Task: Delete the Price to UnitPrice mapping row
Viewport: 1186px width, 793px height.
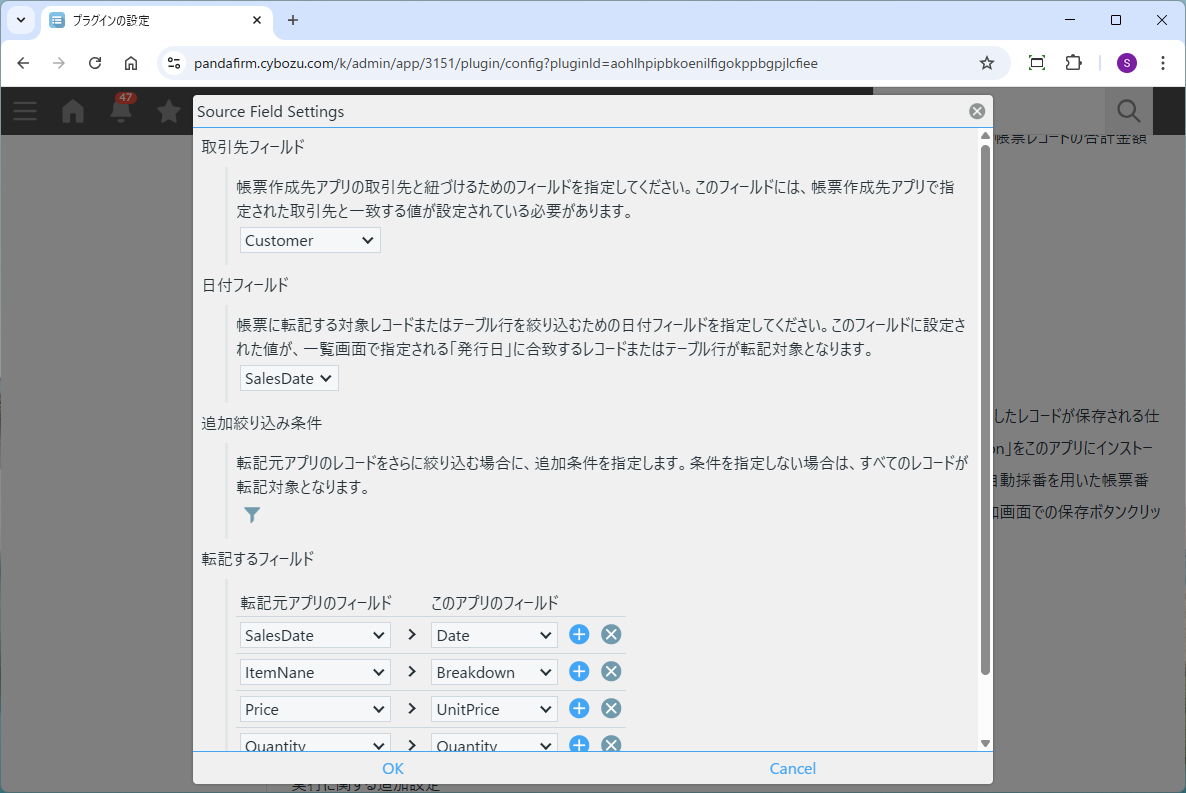Action: 611,708
